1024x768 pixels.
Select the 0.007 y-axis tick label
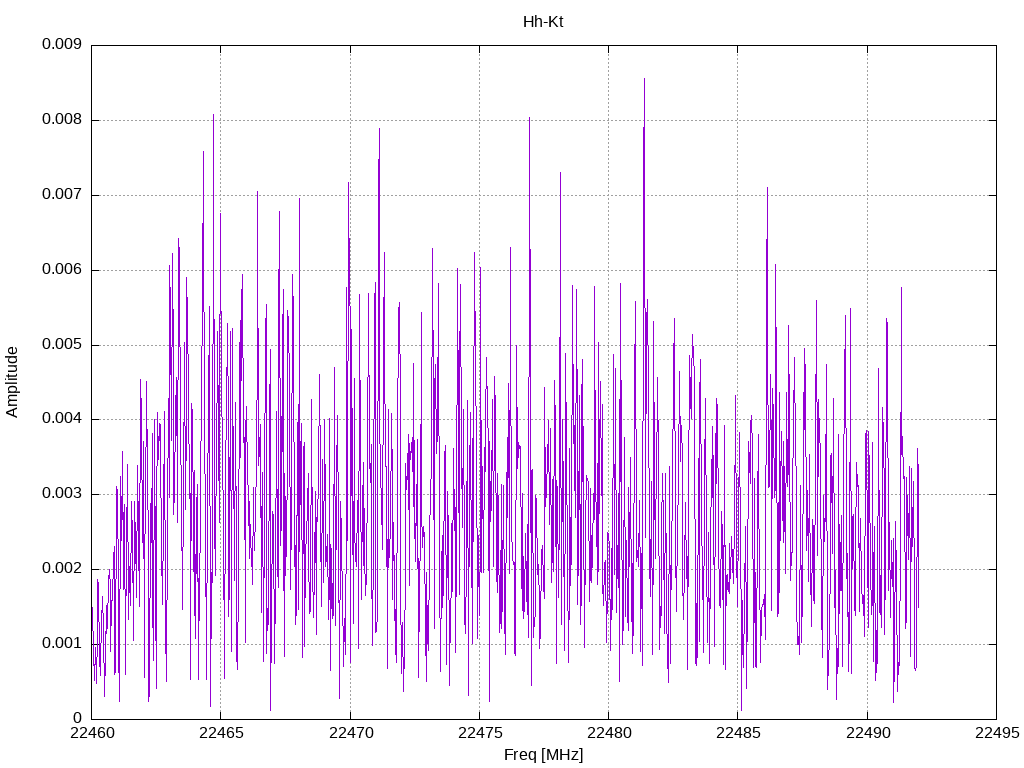pyautogui.click(x=62, y=194)
